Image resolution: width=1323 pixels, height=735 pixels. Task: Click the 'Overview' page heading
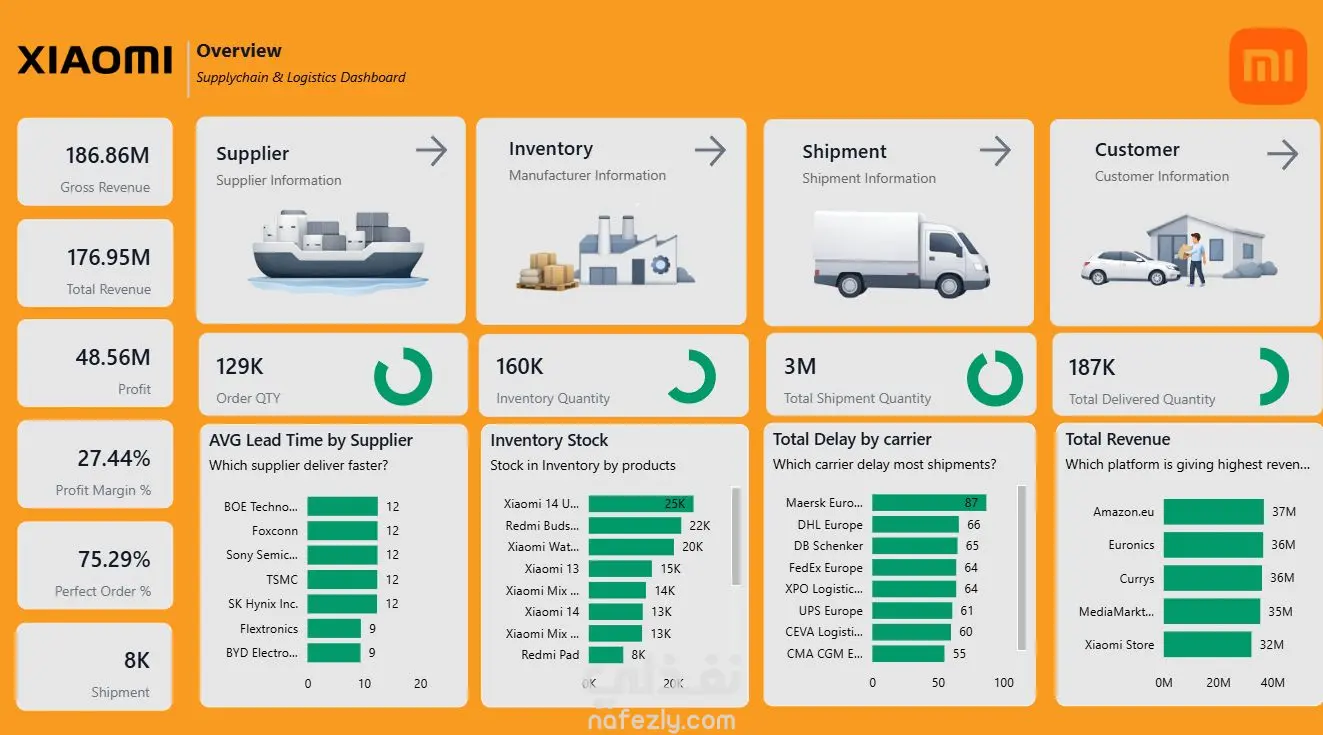239,51
